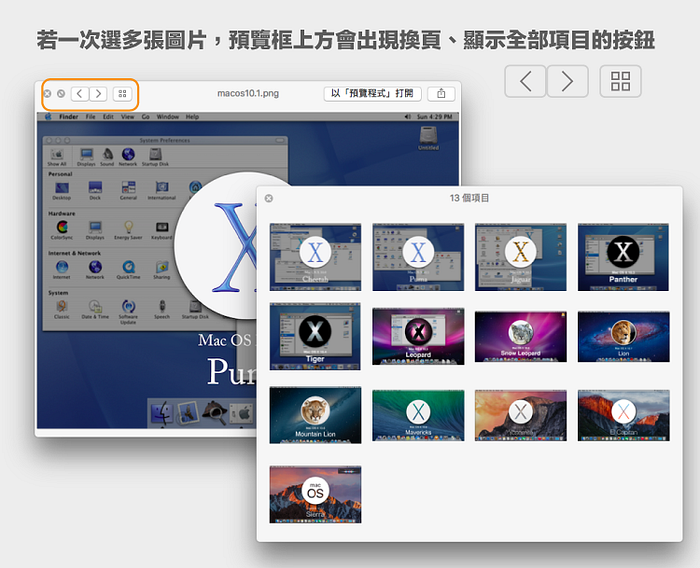Viewport: 700px width, 568px height.
Task: Click the Finder menu in previewed screenshot
Action: point(68,117)
